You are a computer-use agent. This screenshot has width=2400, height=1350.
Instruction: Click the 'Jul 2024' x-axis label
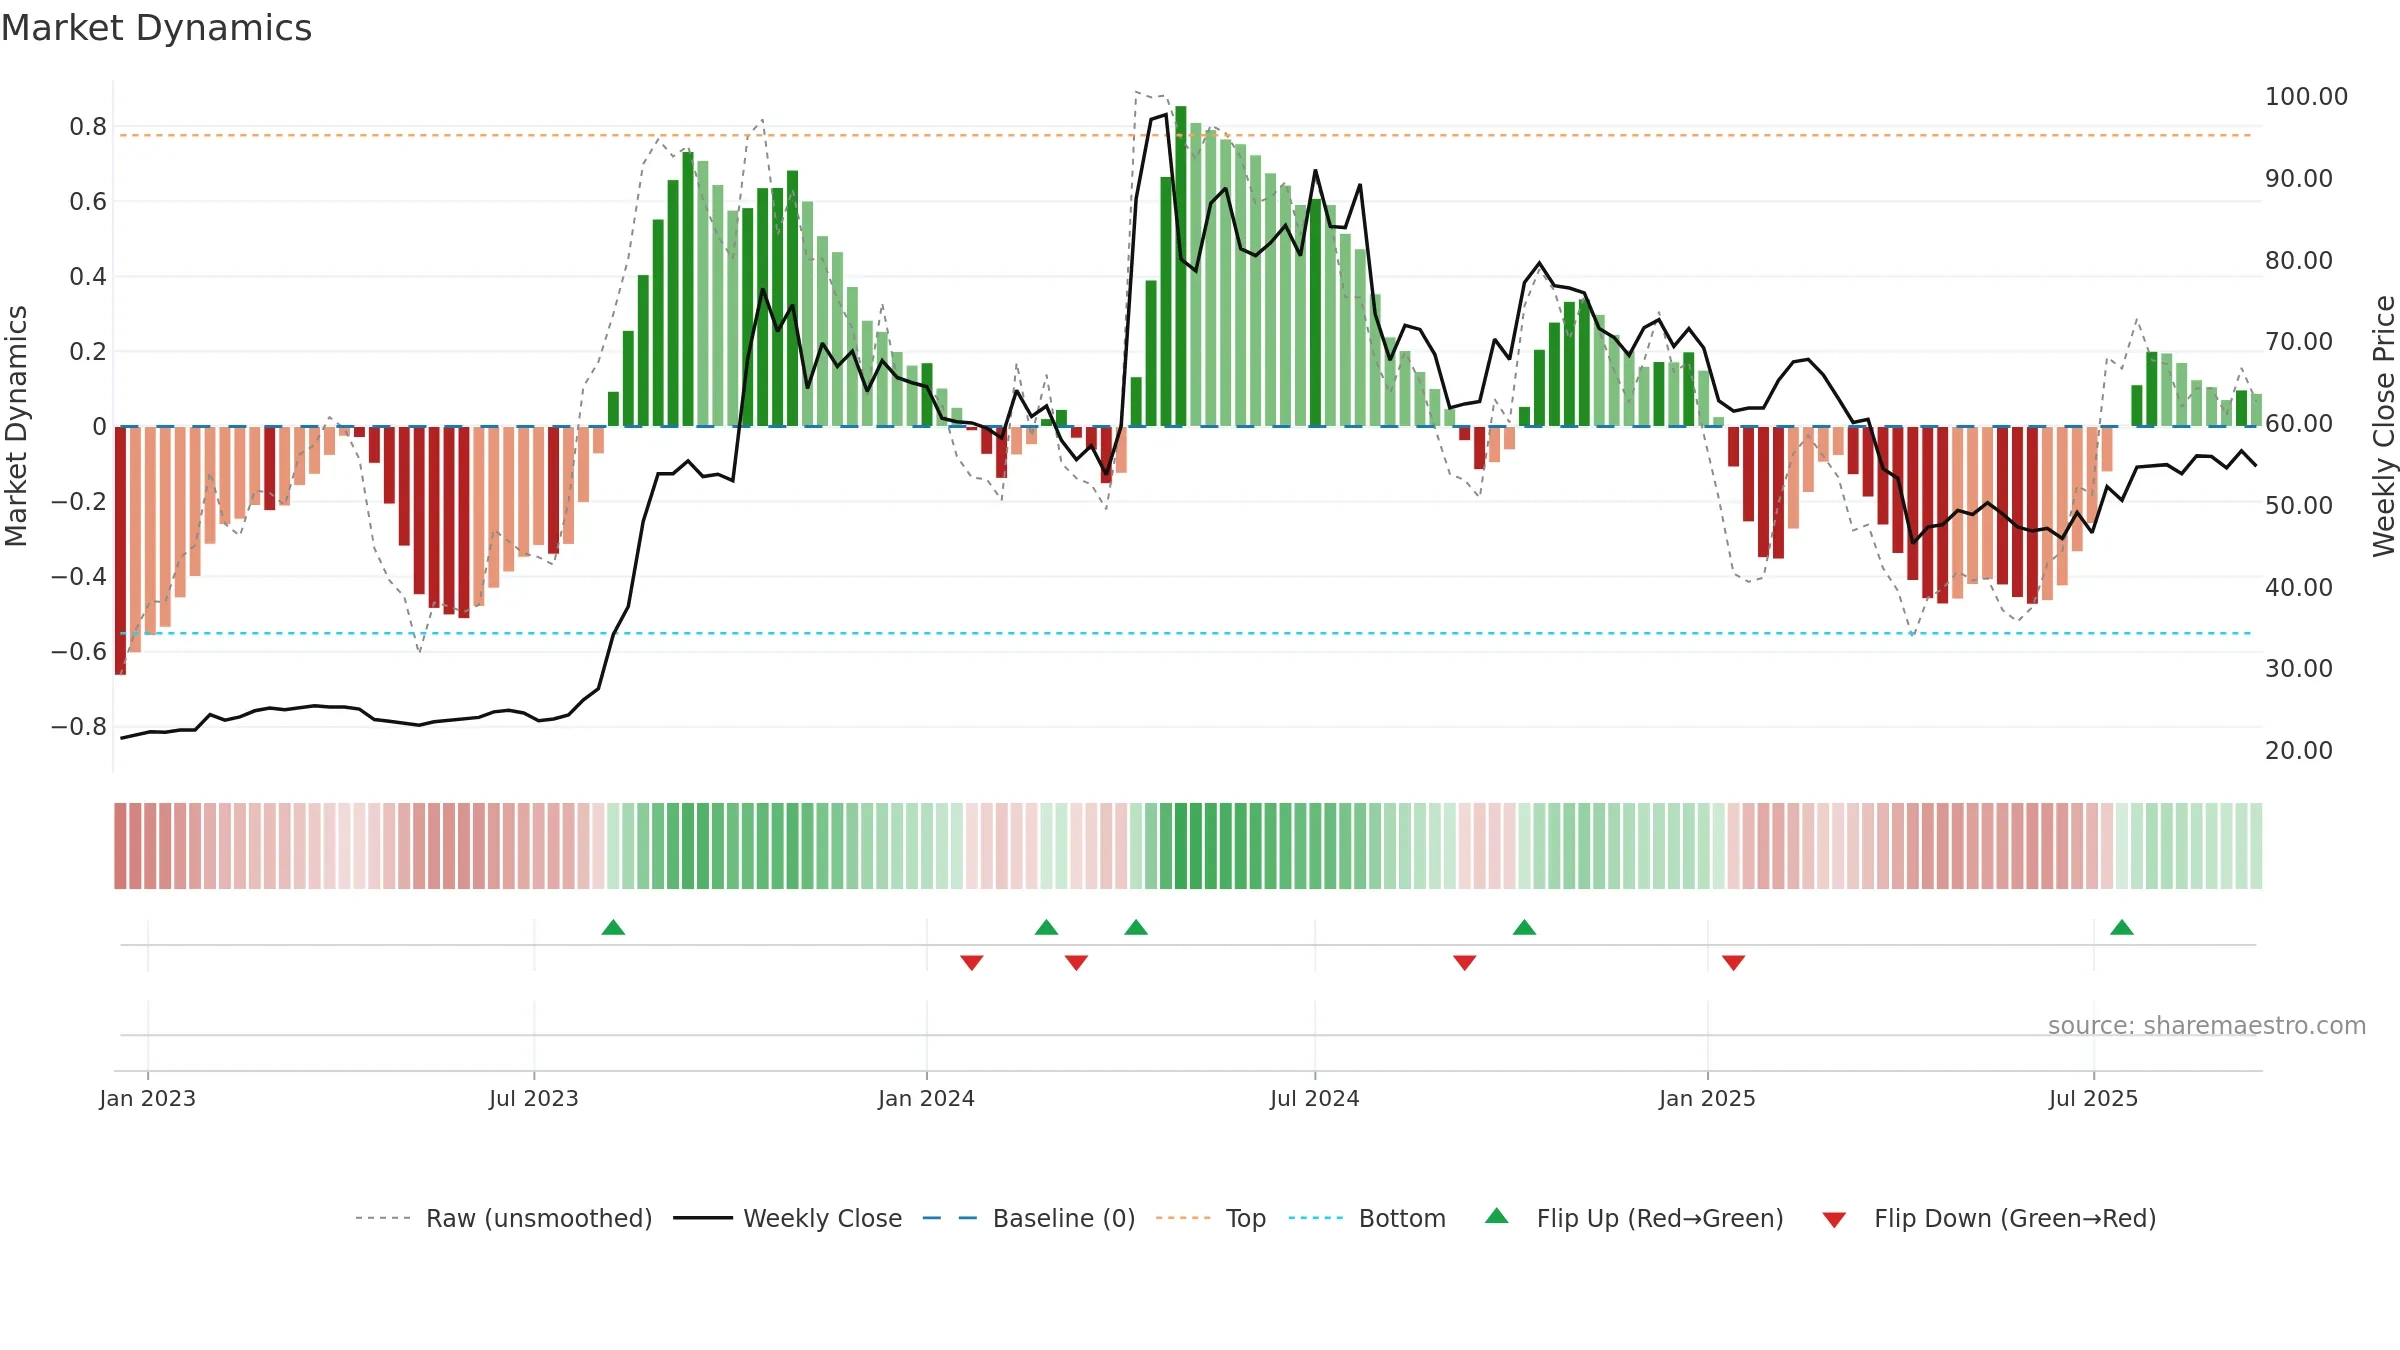click(x=1315, y=1098)
